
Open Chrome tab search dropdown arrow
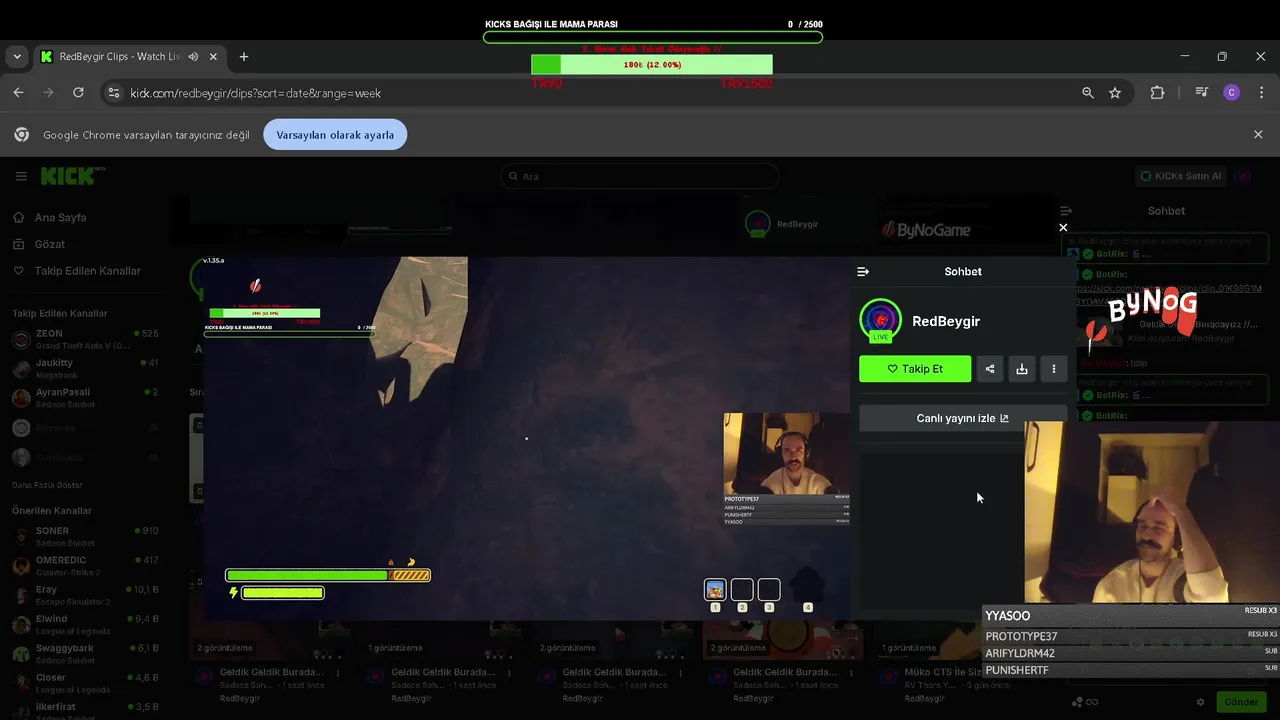coord(17,57)
